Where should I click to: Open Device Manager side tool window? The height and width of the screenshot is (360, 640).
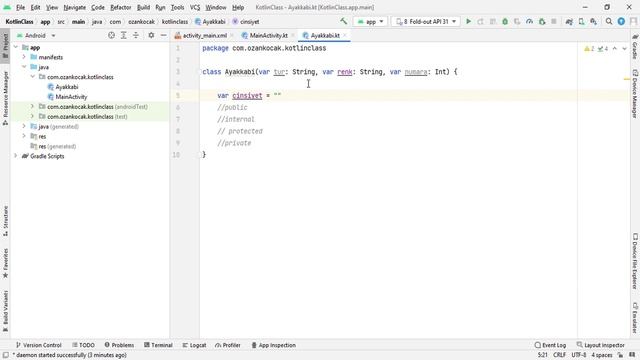pos(635,94)
